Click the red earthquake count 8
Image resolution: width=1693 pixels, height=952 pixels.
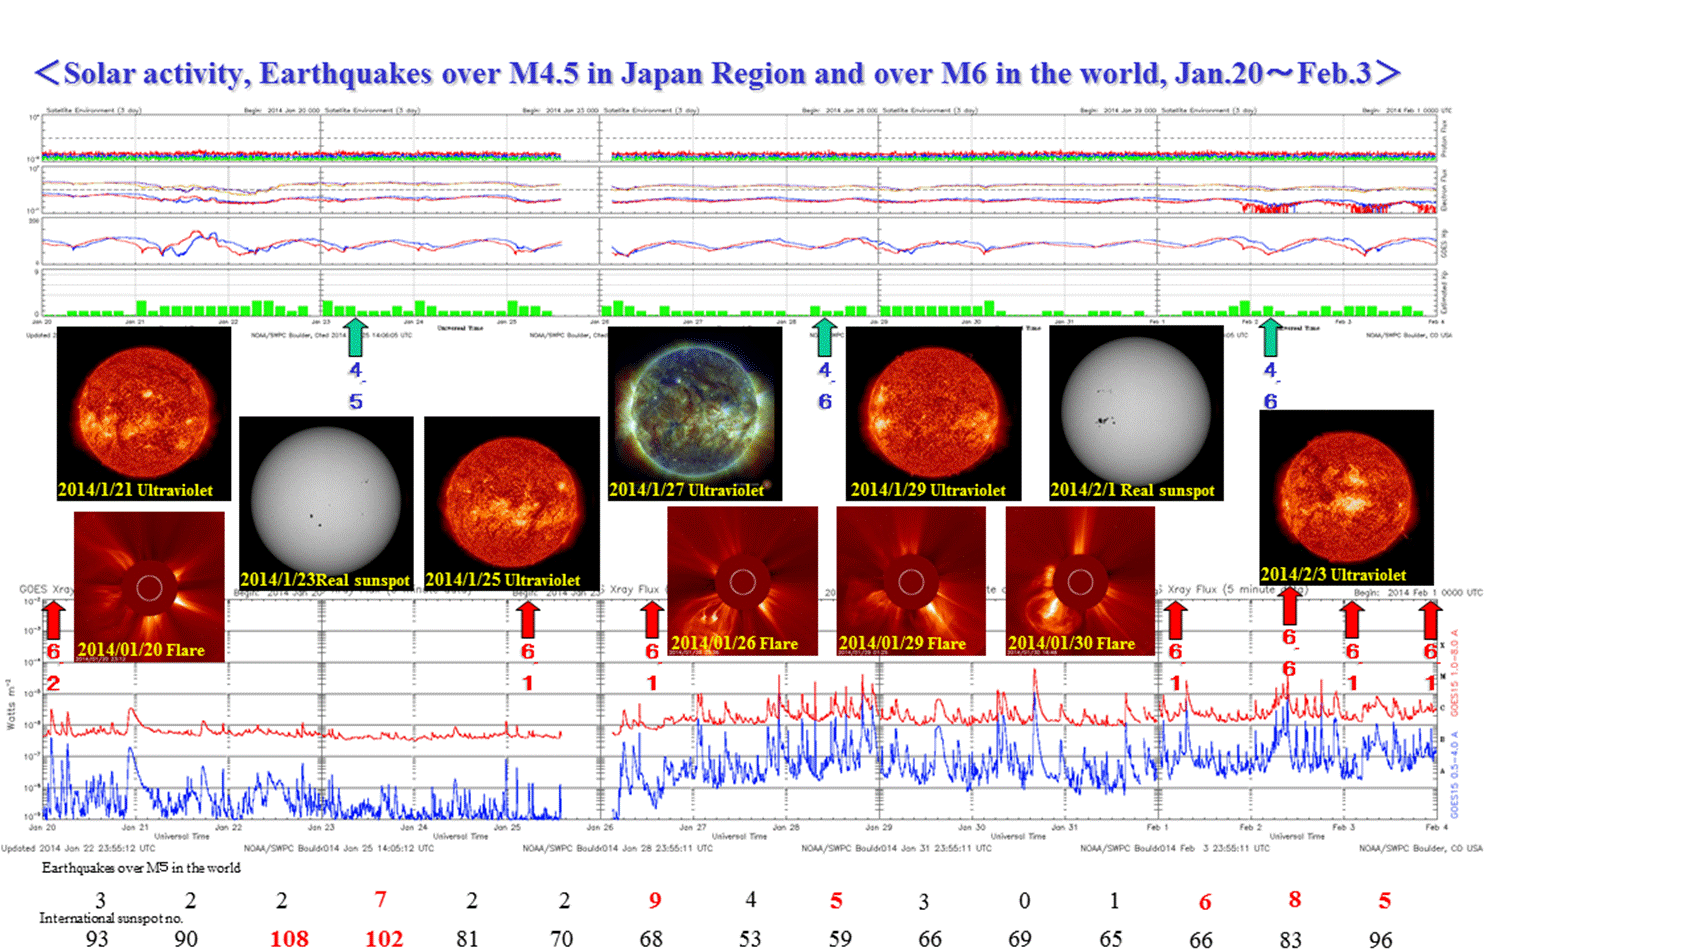pyautogui.click(x=1294, y=900)
